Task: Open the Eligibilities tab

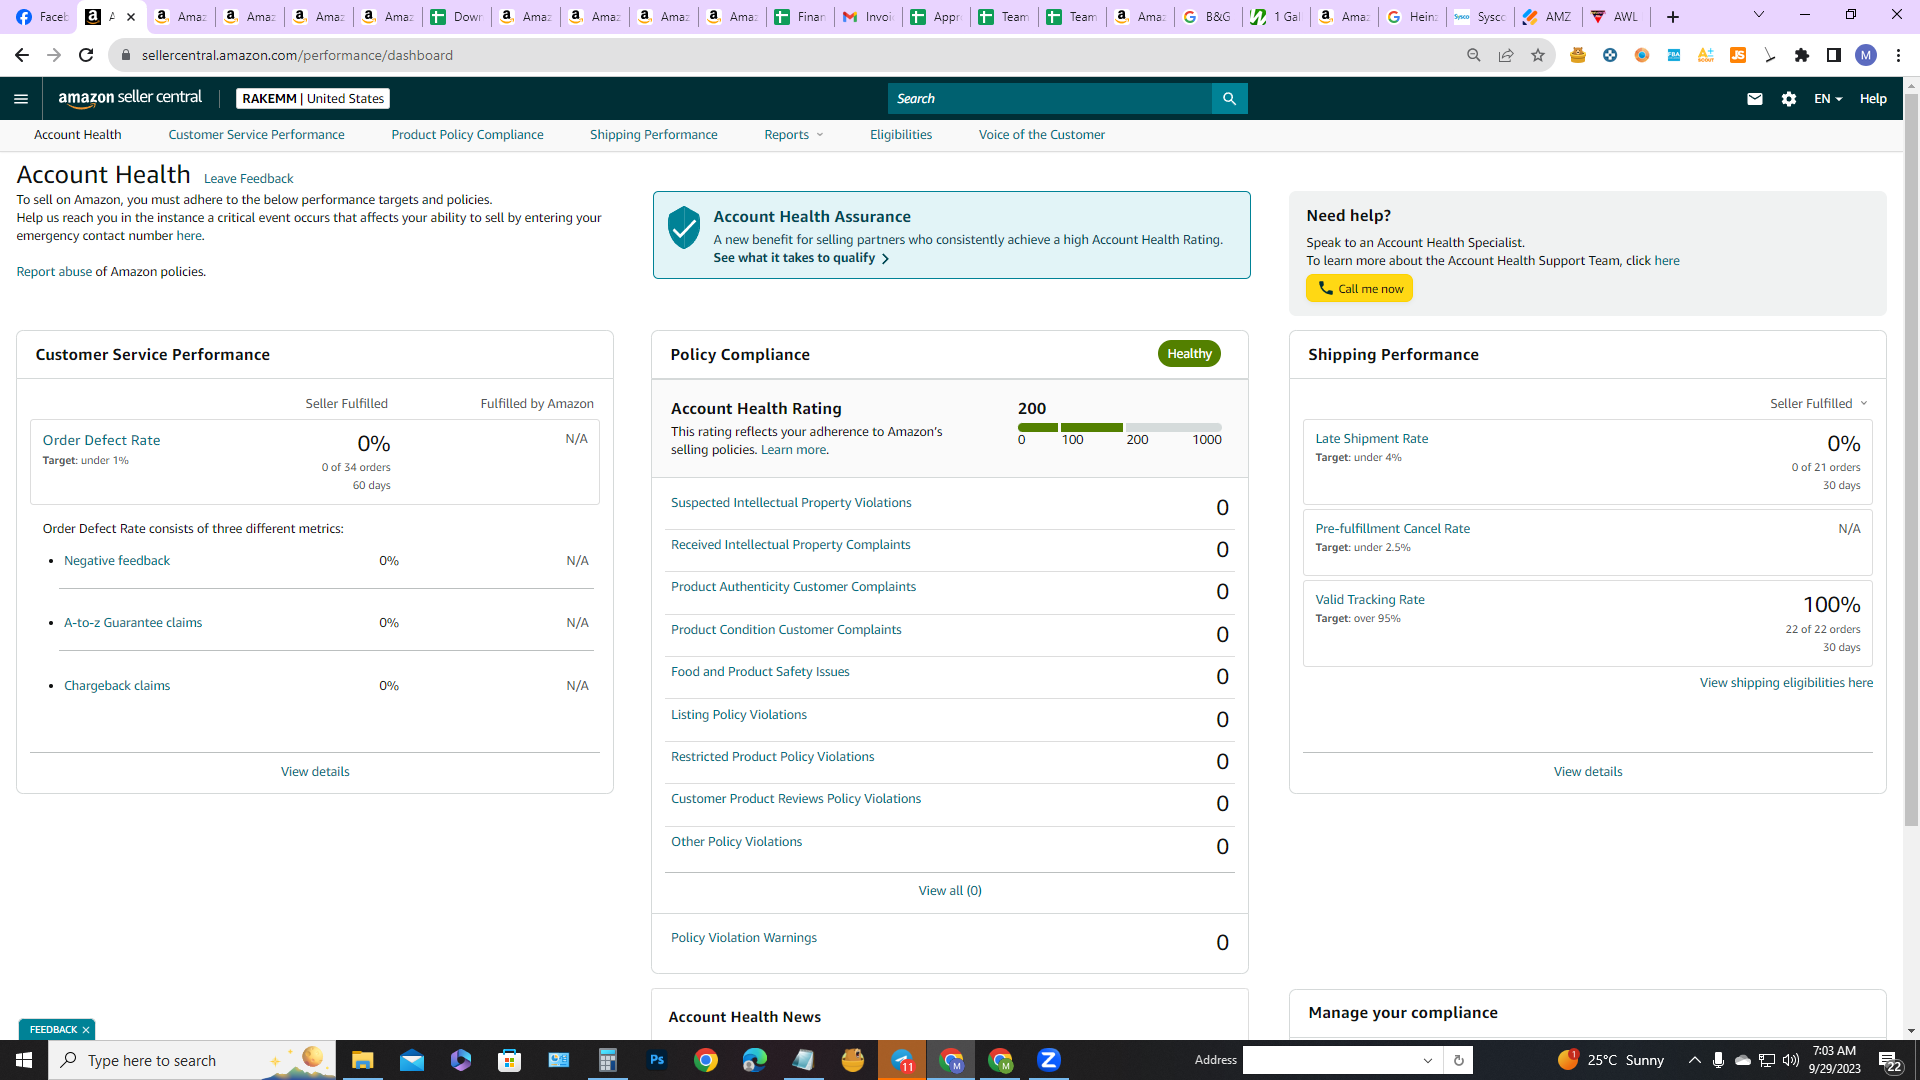Action: pyautogui.click(x=901, y=135)
